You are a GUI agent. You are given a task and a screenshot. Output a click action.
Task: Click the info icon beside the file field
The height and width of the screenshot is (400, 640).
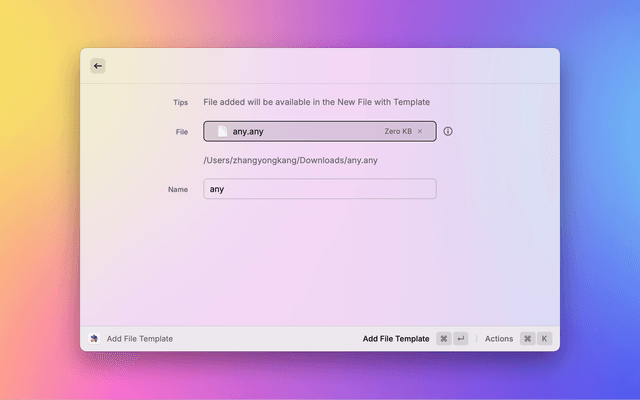pyautogui.click(x=448, y=131)
